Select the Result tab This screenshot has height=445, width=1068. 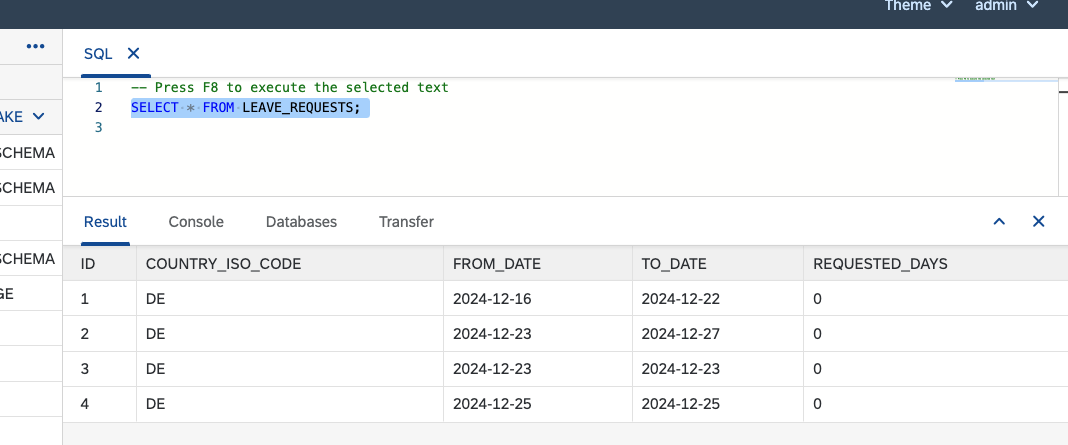tap(106, 221)
